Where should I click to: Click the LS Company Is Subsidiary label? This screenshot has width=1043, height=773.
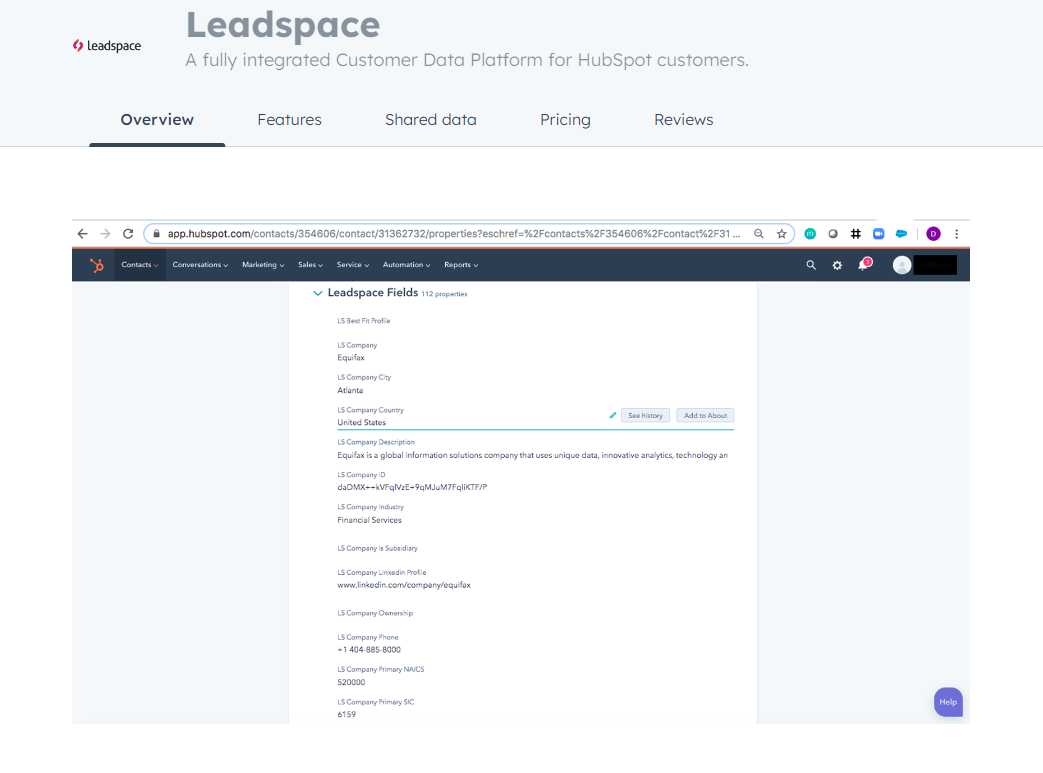377,548
